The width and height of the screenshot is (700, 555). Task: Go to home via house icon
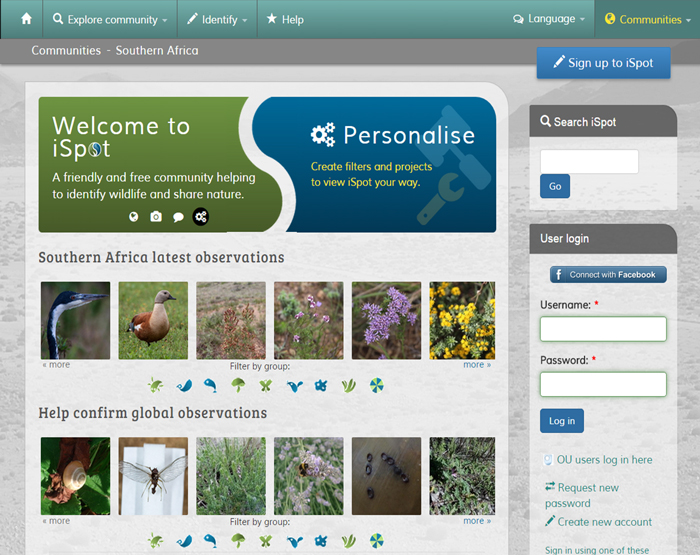point(26,19)
